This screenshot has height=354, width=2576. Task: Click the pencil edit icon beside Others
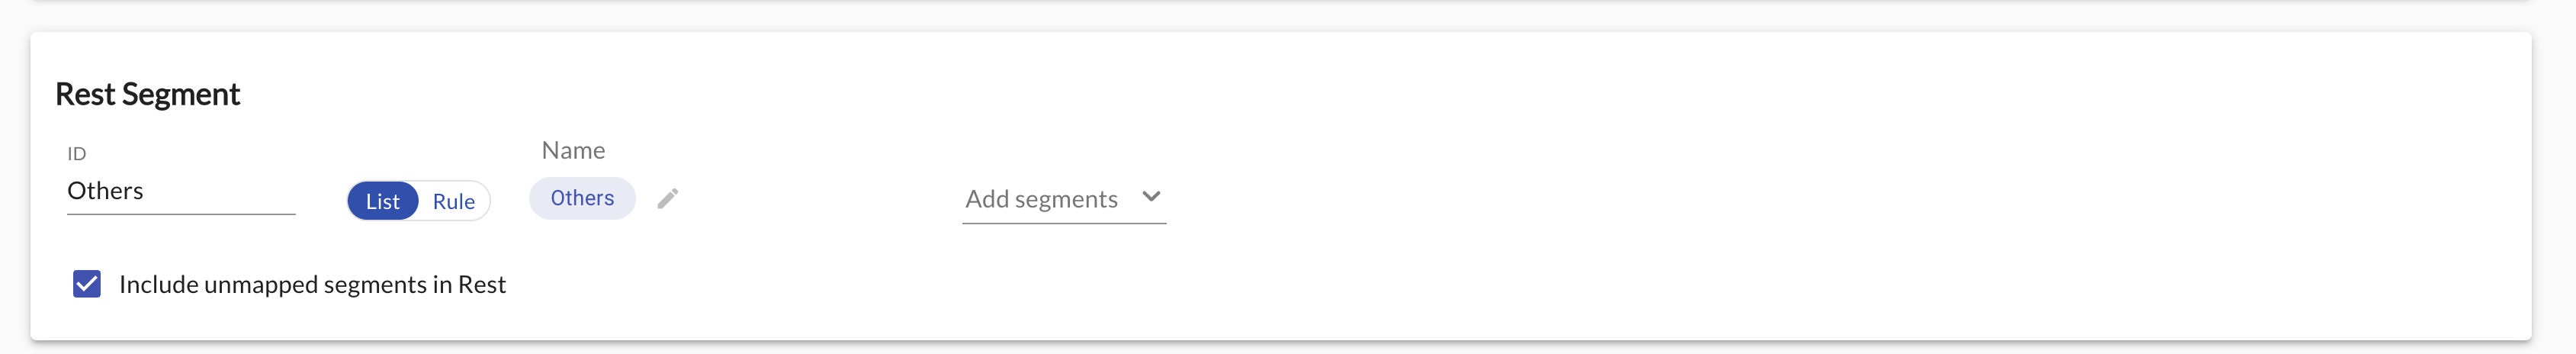click(668, 199)
